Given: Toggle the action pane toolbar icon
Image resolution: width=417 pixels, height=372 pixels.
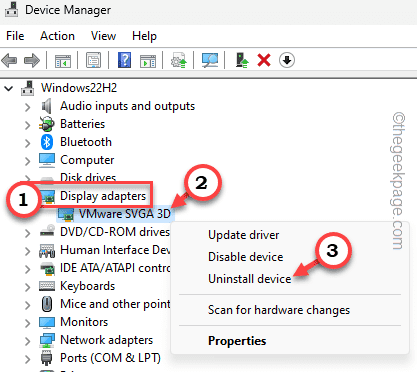Looking at the screenshot, I should [148, 61].
